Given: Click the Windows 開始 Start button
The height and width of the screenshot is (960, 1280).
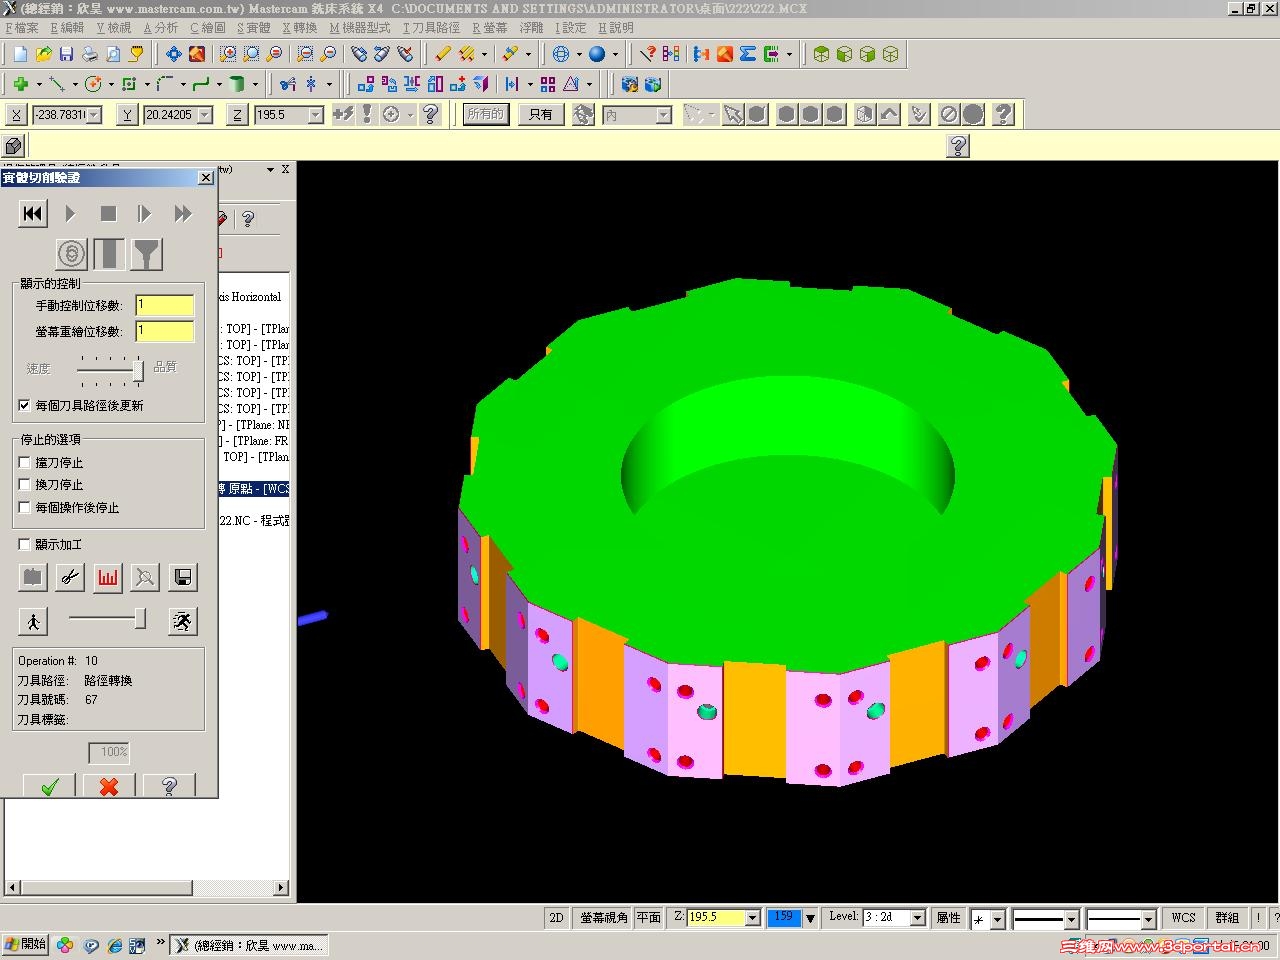Looking at the screenshot, I should [25, 944].
